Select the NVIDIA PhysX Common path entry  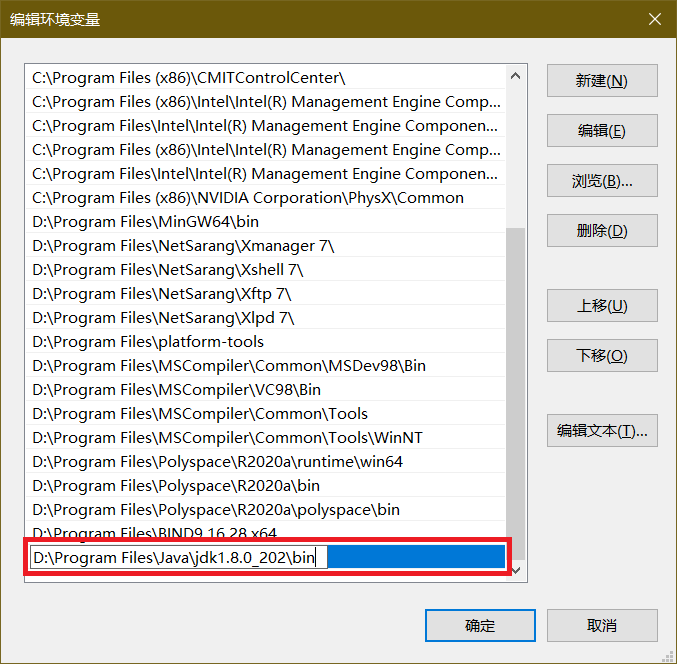click(248, 198)
